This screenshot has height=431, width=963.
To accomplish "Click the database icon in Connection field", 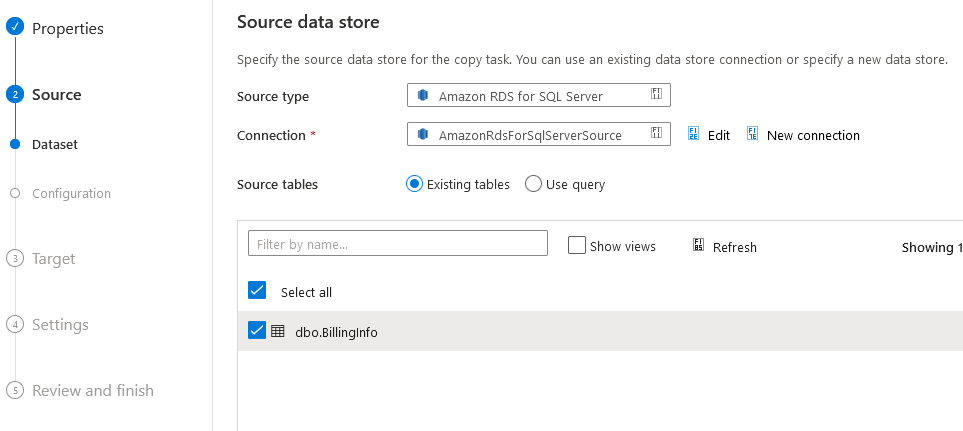I will point(423,134).
